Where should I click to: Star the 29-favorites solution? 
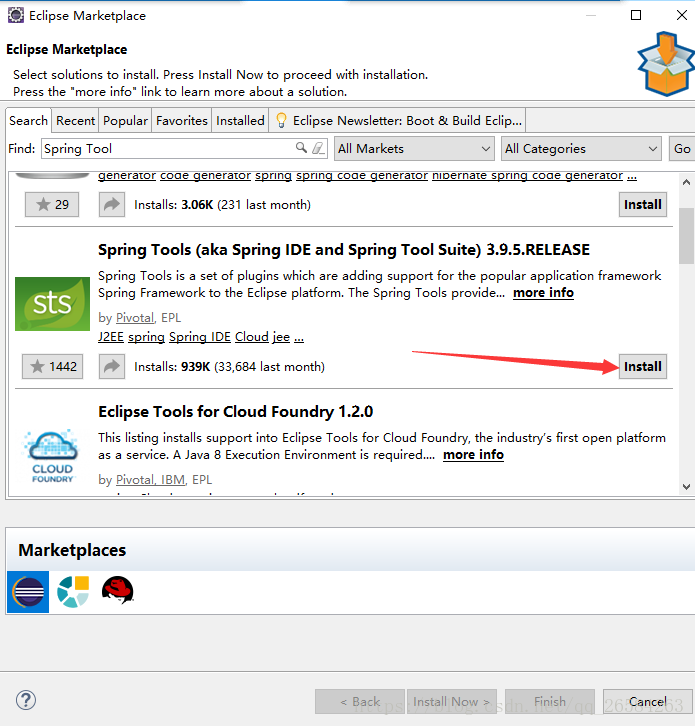click(52, 205)
